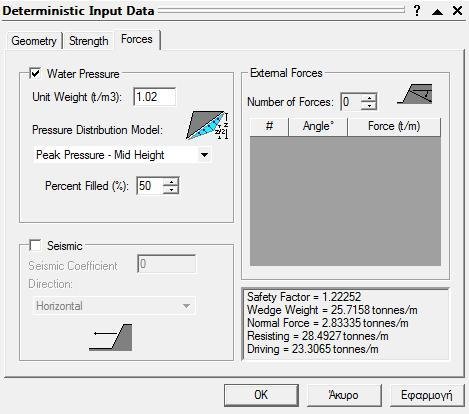Switch to the Geometry tab

(x=34, y=41)
